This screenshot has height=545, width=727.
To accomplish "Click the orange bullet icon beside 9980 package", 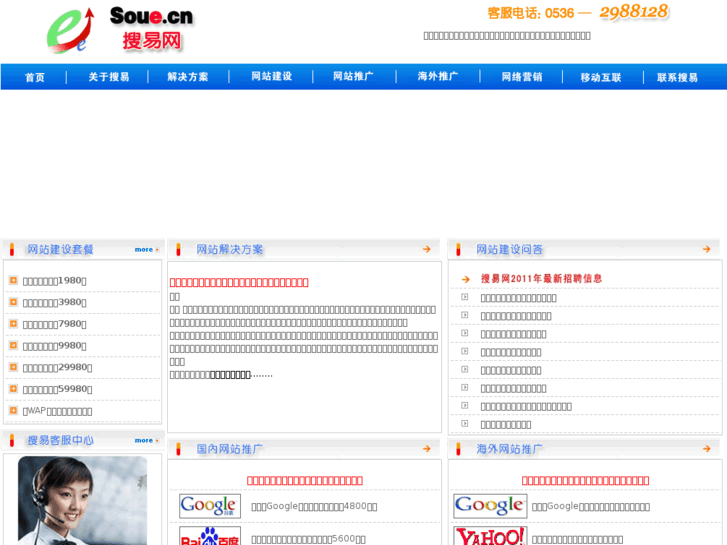I will [13, 346].
